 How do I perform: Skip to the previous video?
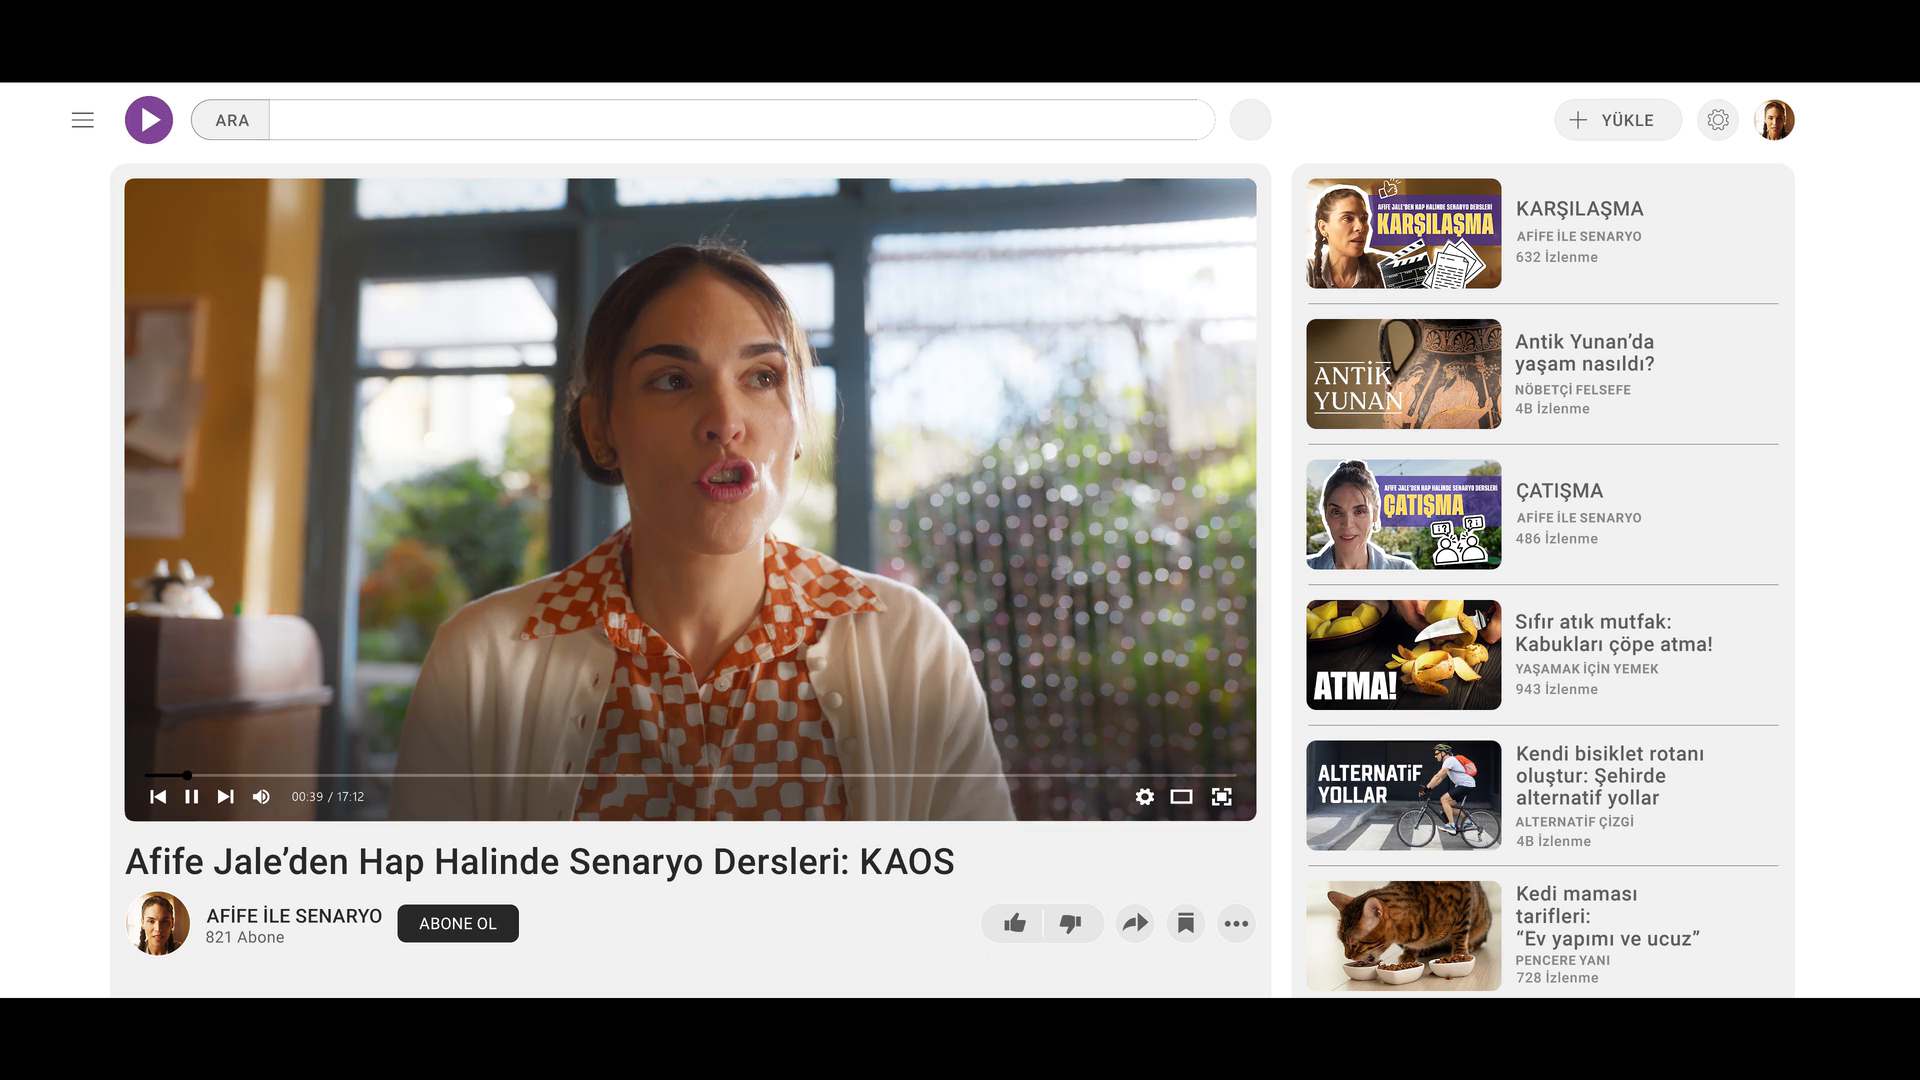pos(158,797)
